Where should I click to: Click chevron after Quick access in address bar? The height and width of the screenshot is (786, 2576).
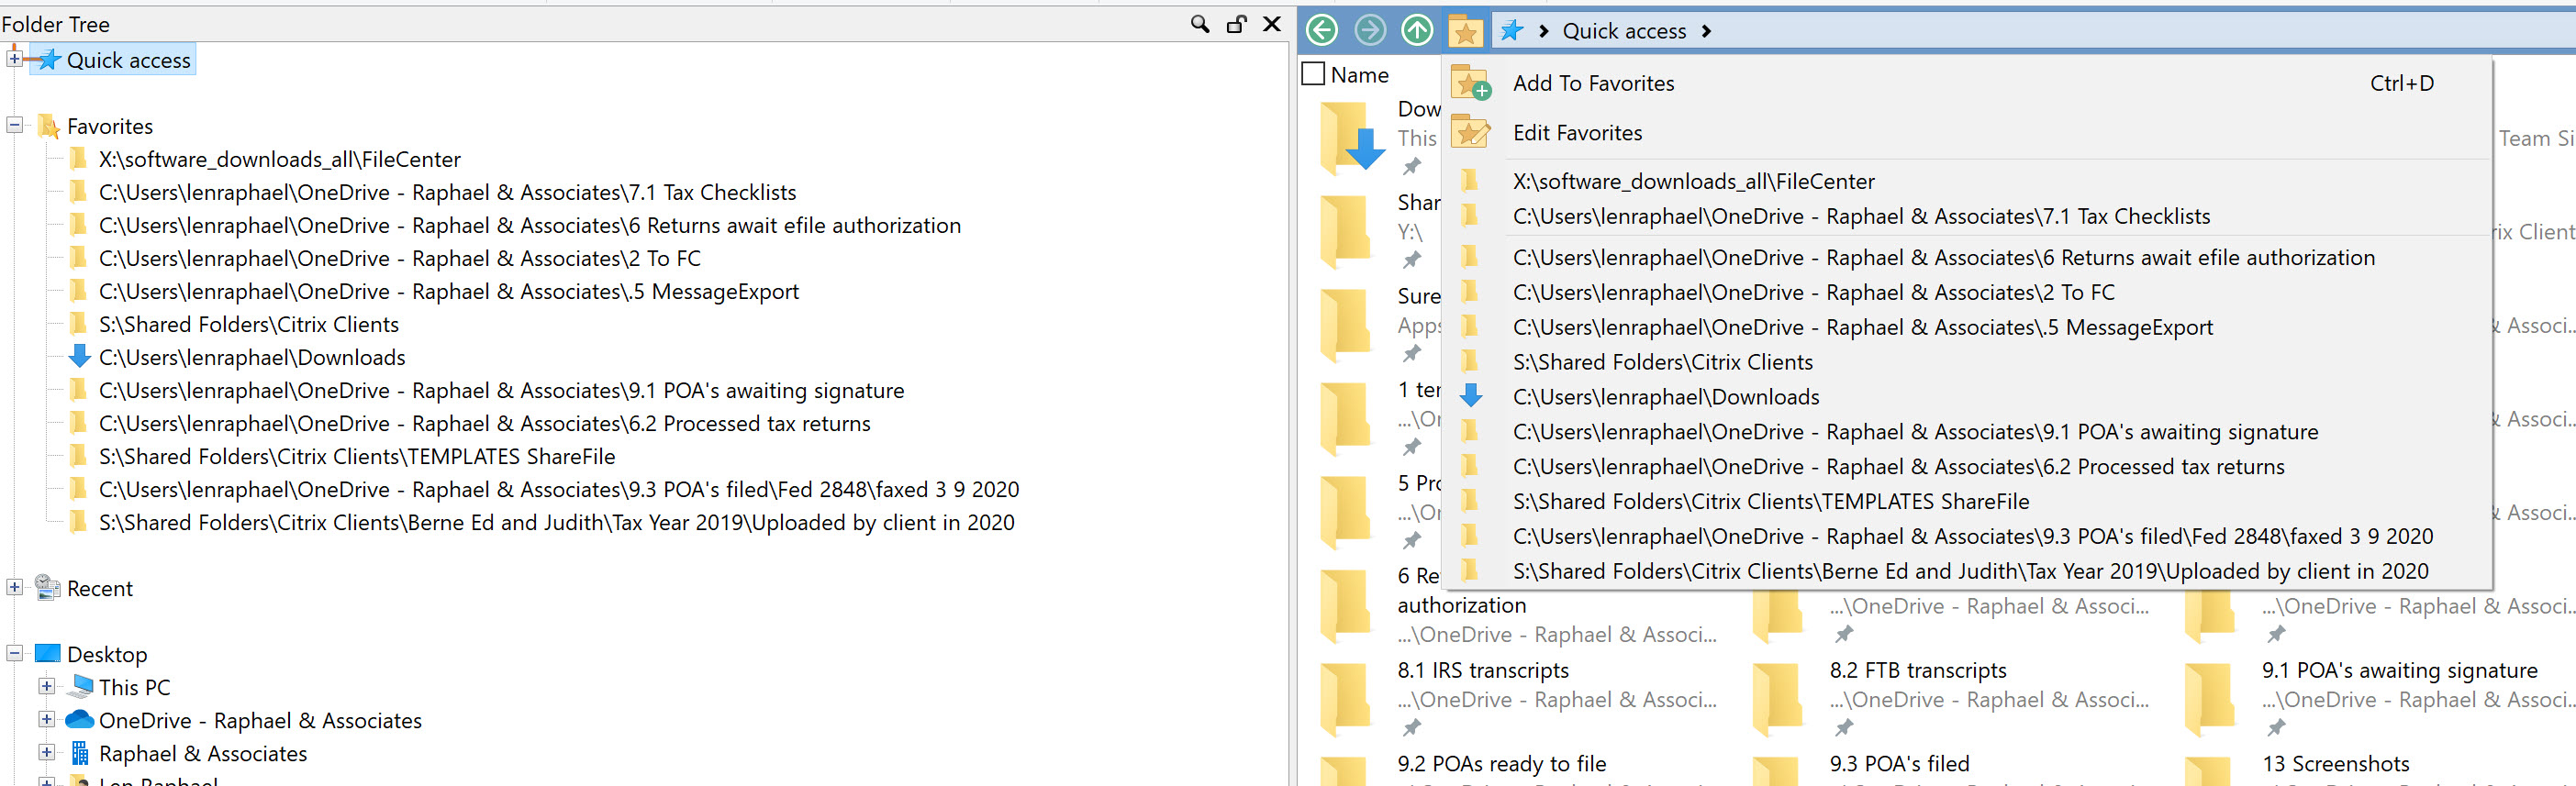[x=1706, y=31]
